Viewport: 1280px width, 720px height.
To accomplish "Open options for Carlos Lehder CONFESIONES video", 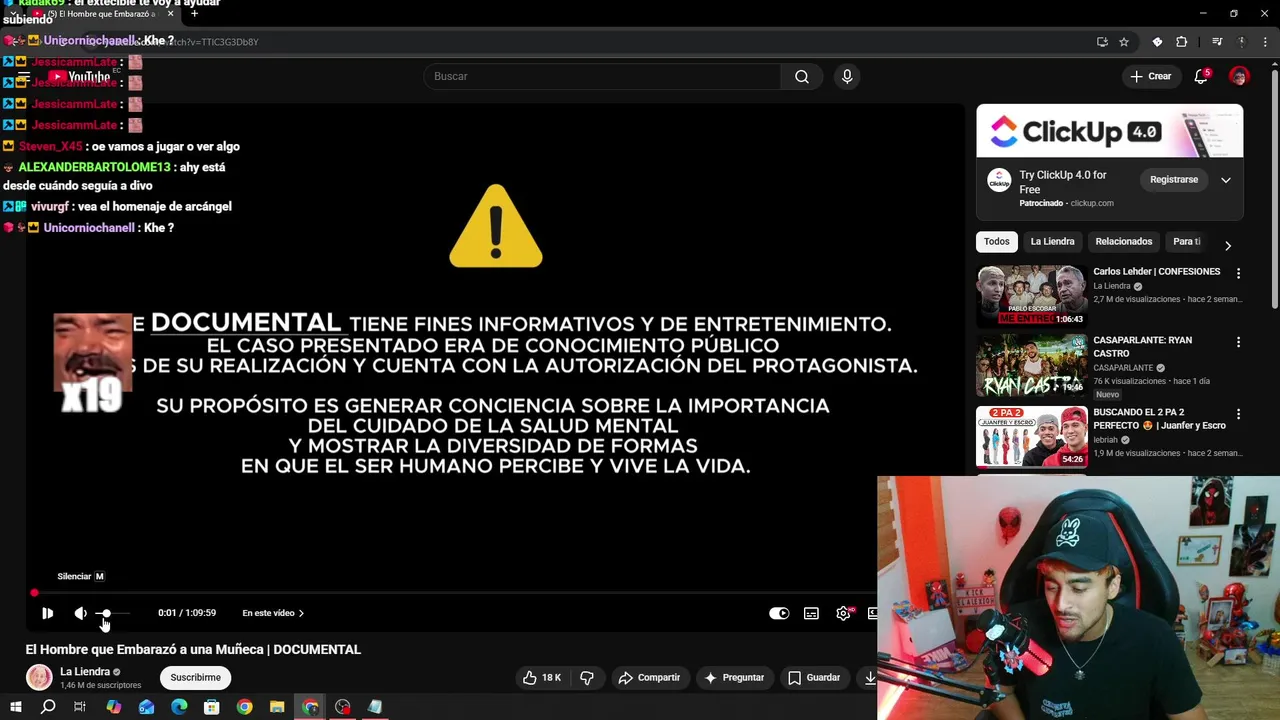I will pyautogui.click(x=1238, y=273).
